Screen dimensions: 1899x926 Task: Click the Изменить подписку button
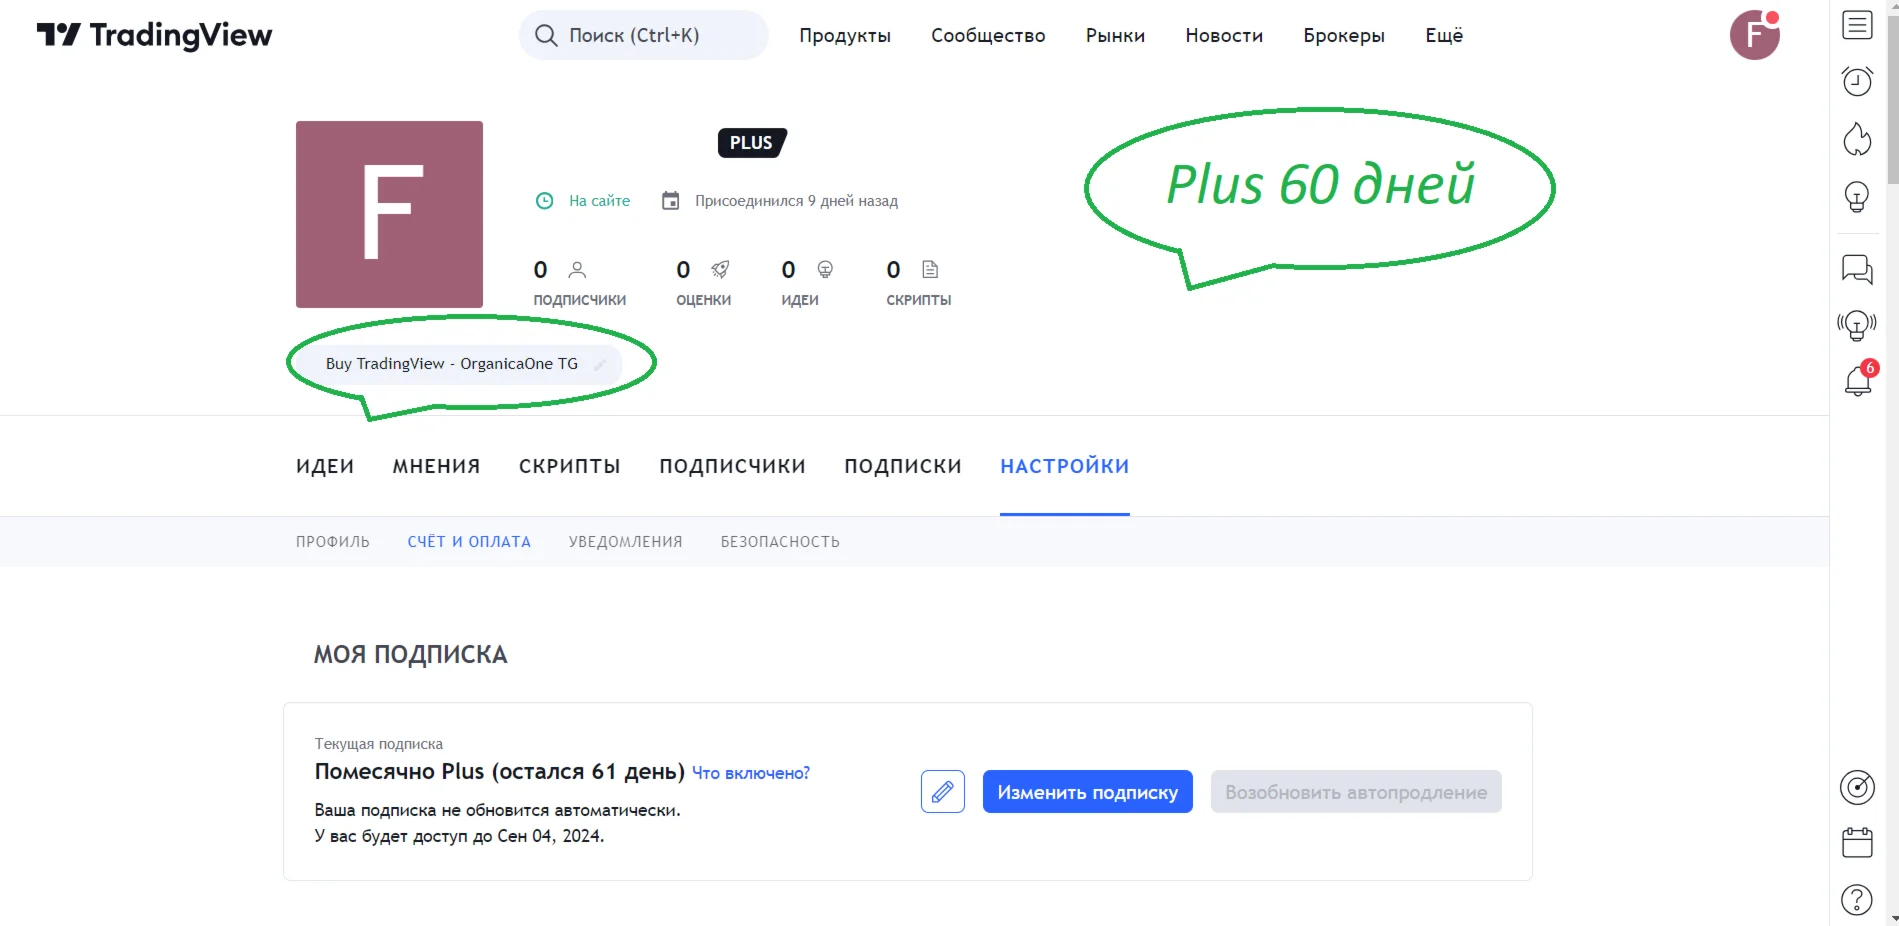point(1088,792)
